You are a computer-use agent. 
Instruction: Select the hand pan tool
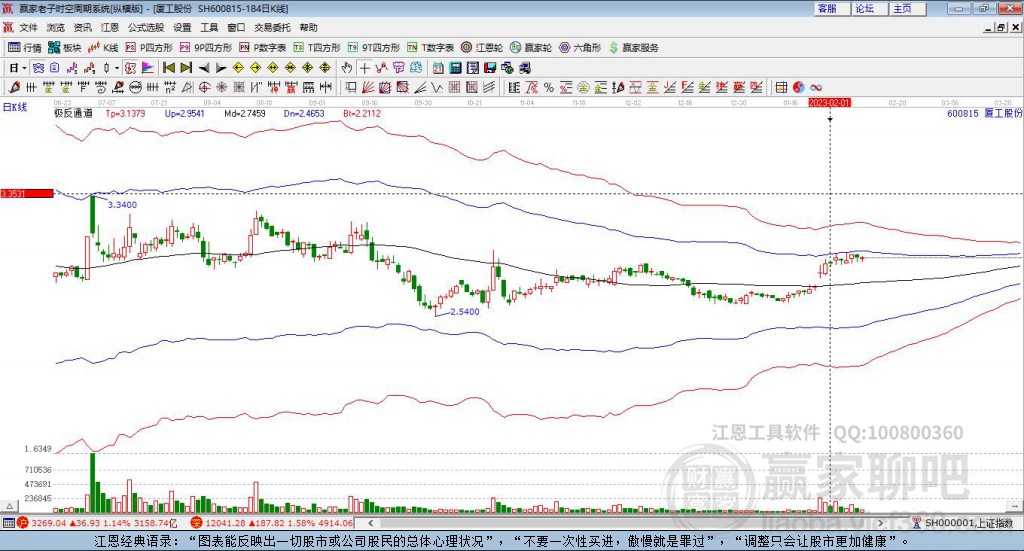[347, 67]
